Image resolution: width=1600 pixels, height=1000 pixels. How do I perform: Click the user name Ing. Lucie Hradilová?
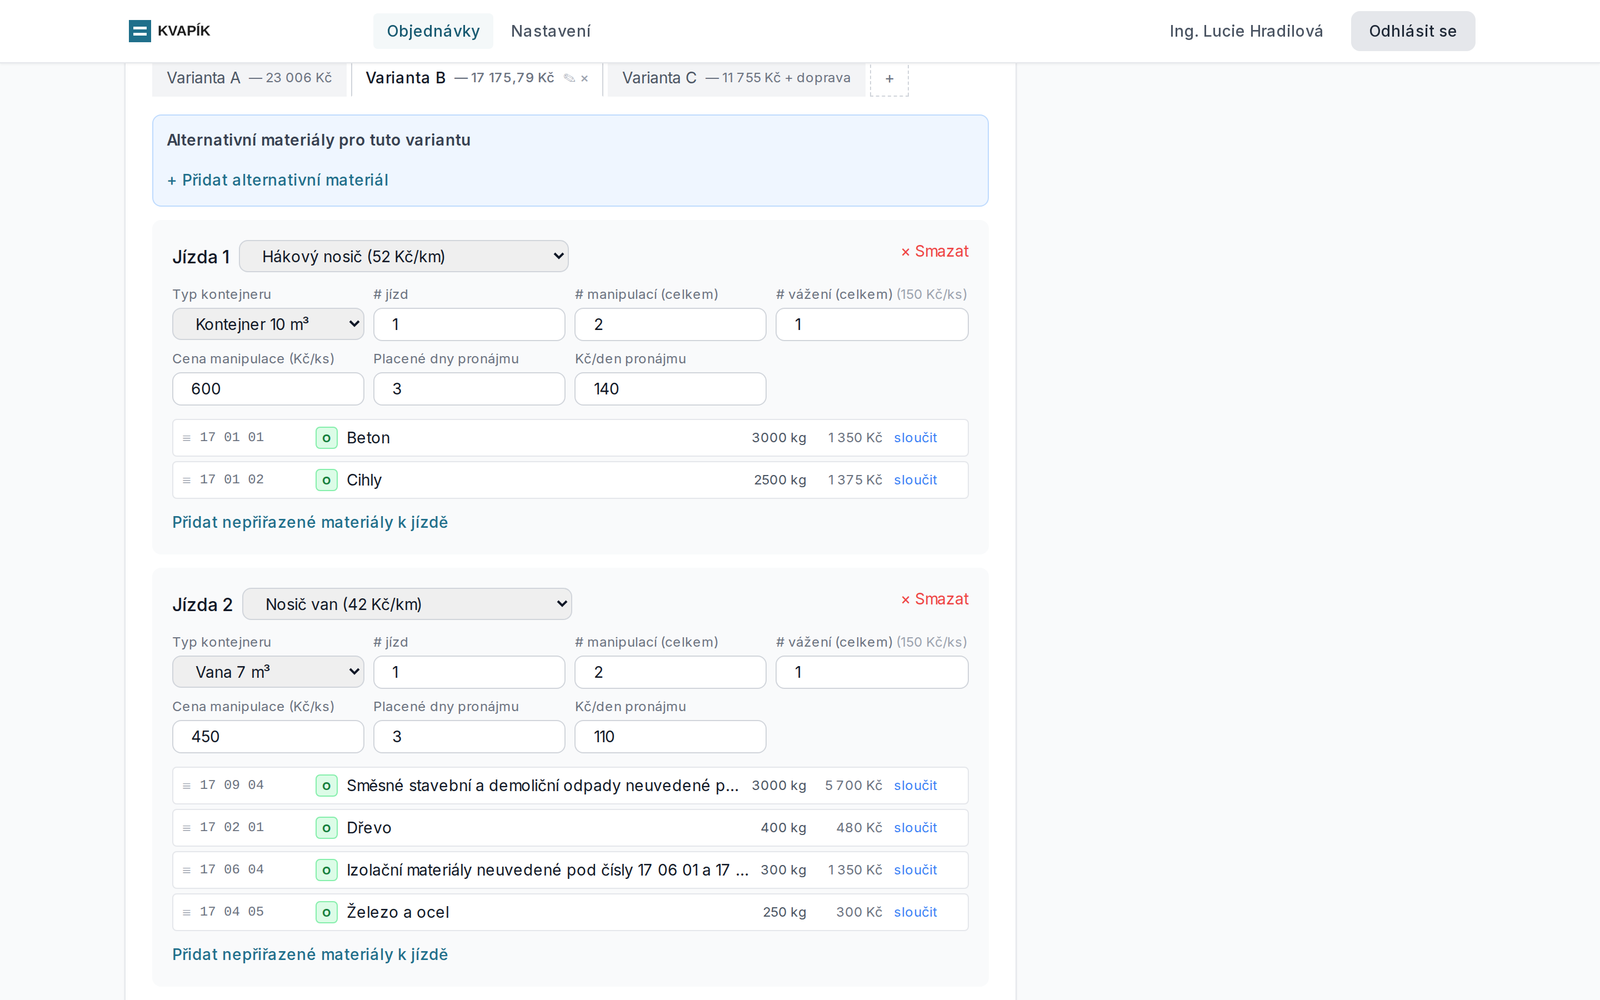[1246, 31]
